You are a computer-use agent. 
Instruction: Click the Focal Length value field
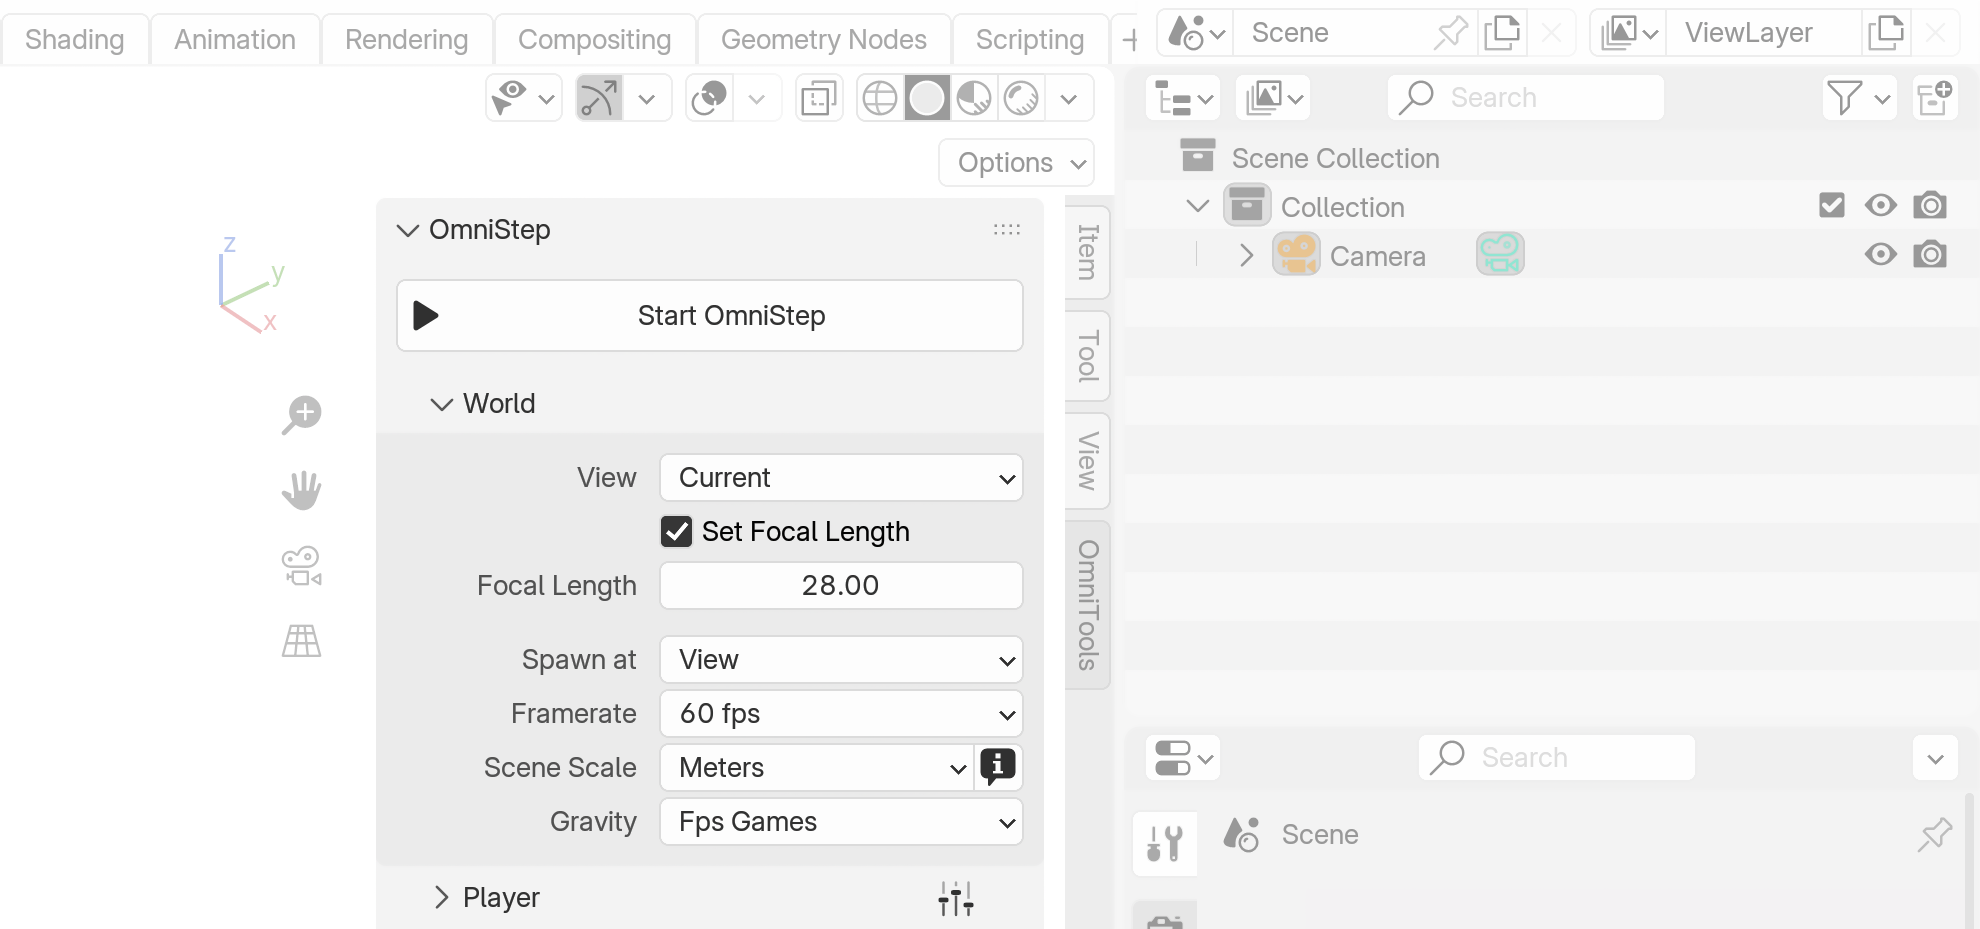click(841, 586)
